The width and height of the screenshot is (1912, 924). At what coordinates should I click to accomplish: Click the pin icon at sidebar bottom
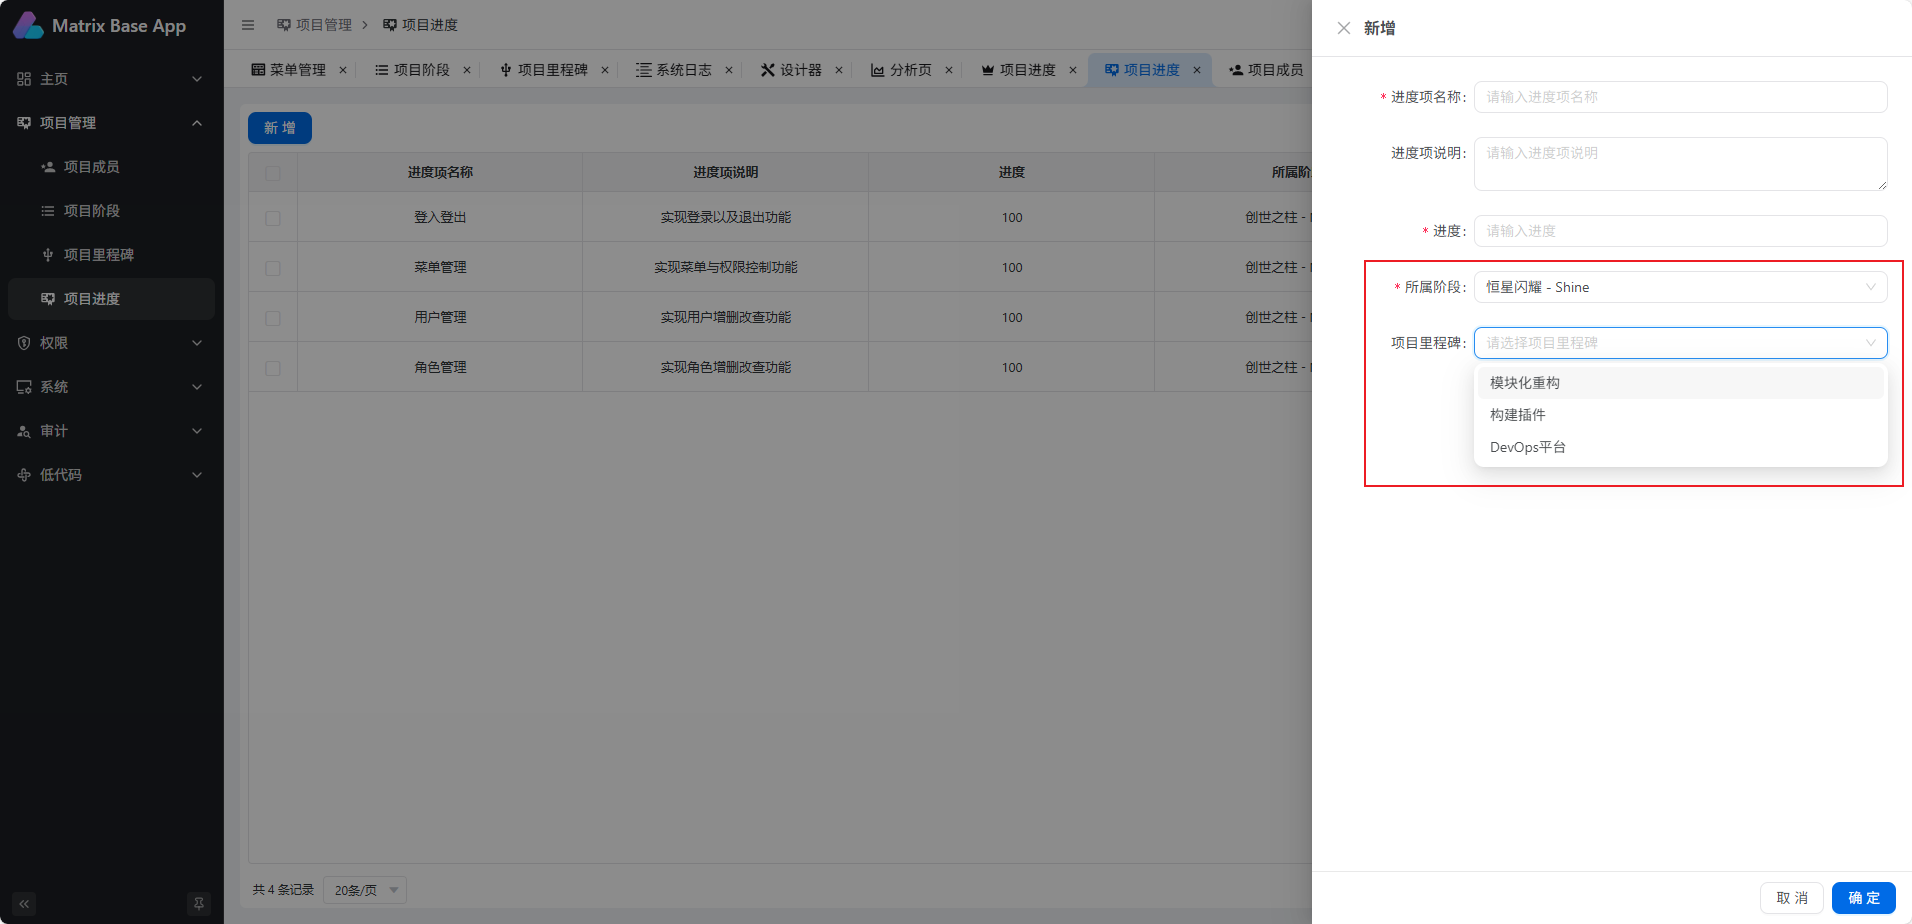(199, 904)
